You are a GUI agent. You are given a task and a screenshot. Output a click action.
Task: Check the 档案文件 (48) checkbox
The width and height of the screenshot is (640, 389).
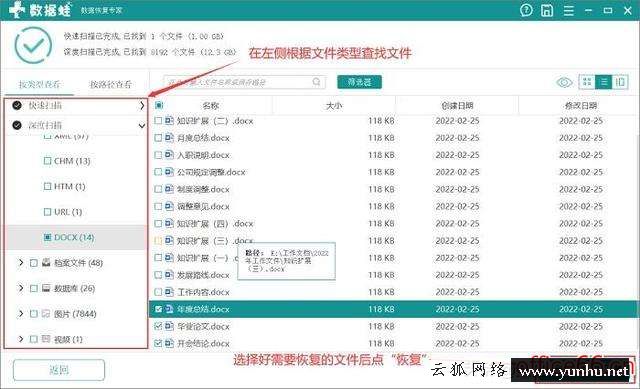pos(34,263)
